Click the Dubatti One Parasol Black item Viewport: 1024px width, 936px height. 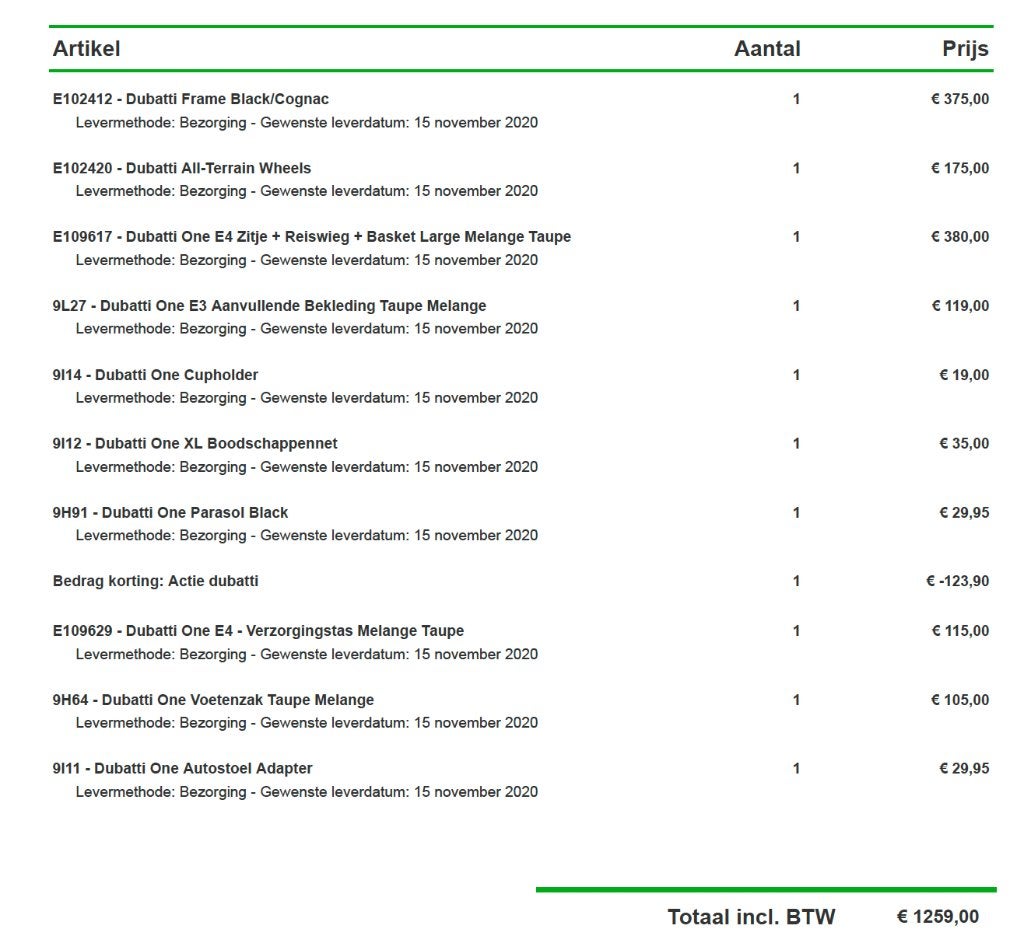pos(170,513)
